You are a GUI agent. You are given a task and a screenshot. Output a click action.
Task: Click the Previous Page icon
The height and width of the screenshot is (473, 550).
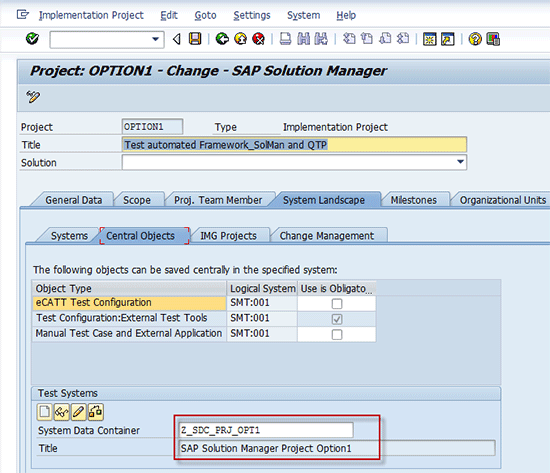(367, 39)
